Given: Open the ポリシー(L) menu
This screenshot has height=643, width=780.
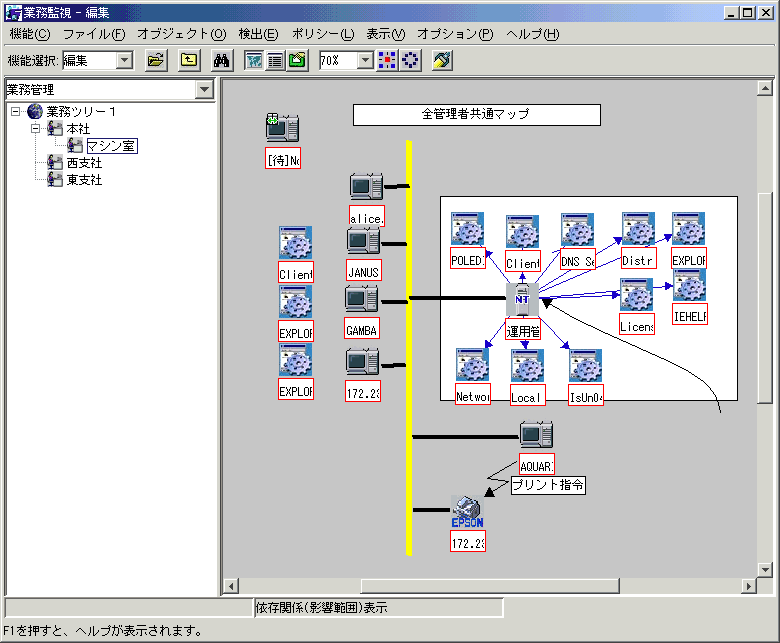Looking at the screenshot, I should (x=323, y=34).
